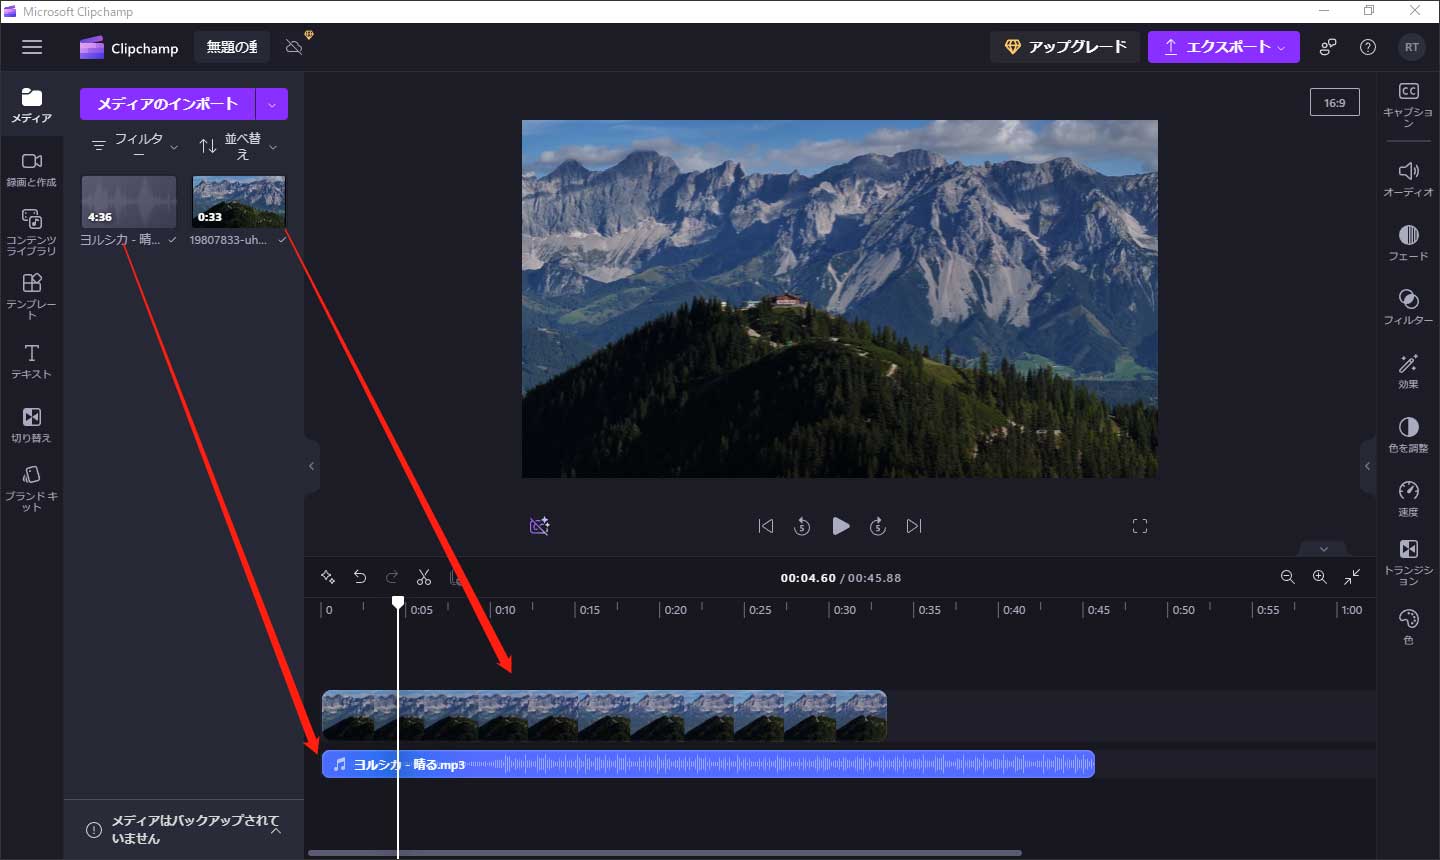Screen dimensions: 1440x860
Task: Click the AI edit icon under preview
Action: click(539, 526)
